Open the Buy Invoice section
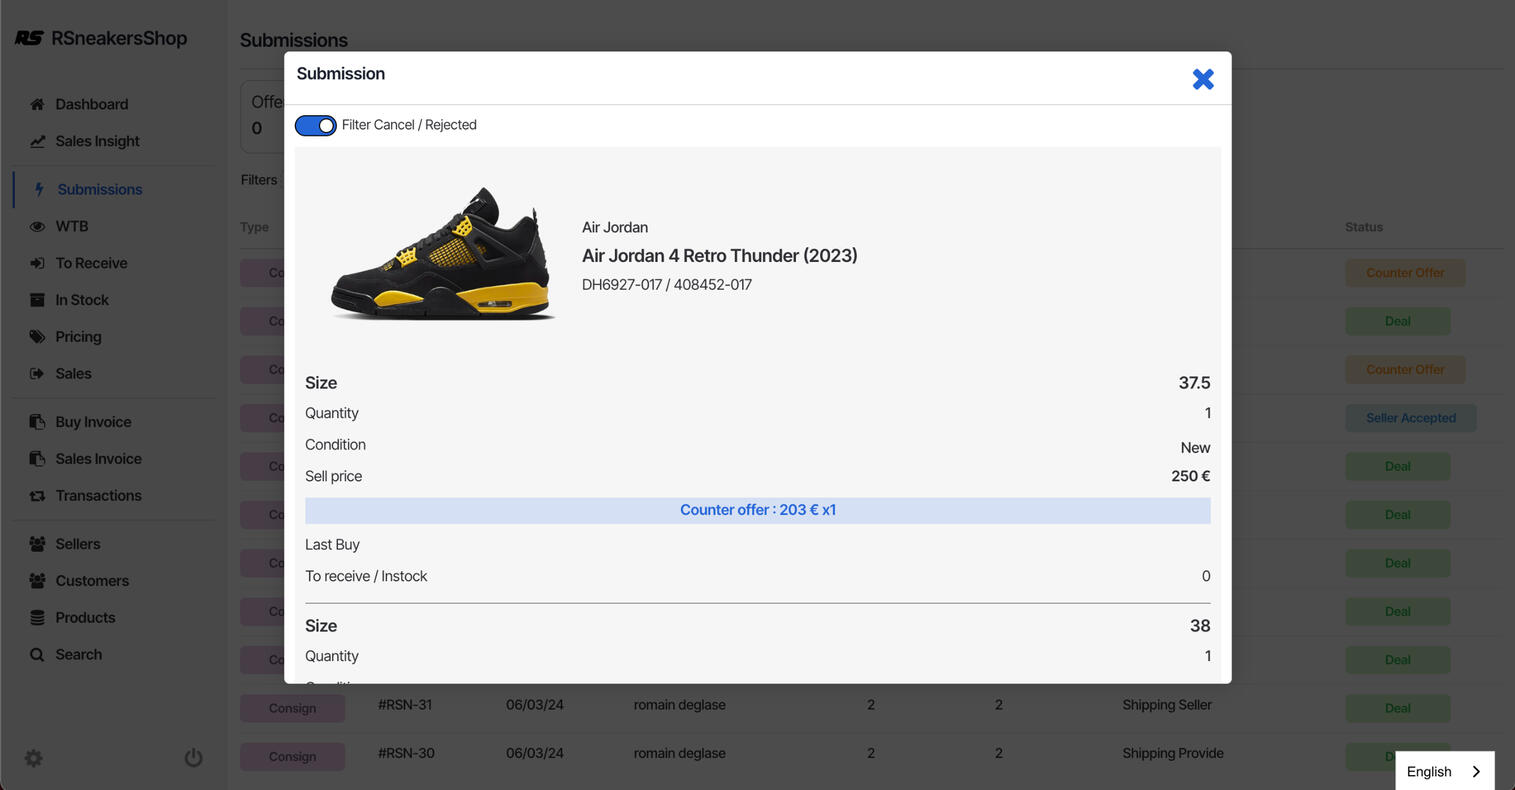Viewport: 1515px width, 790px height. click(x=93, y=422)
